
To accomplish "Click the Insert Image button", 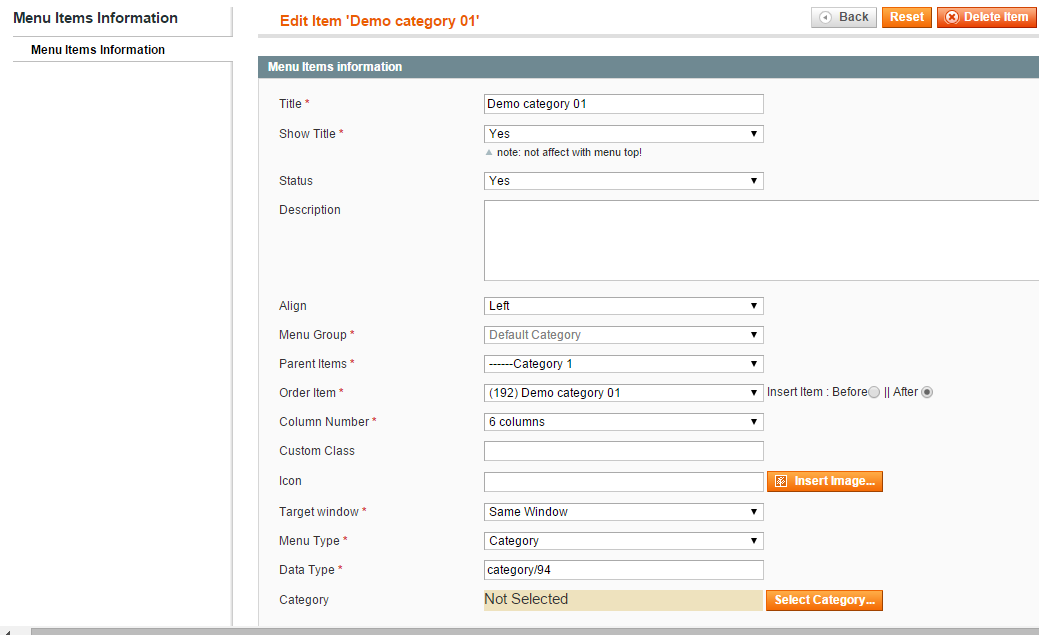I will tap(824, 481).
